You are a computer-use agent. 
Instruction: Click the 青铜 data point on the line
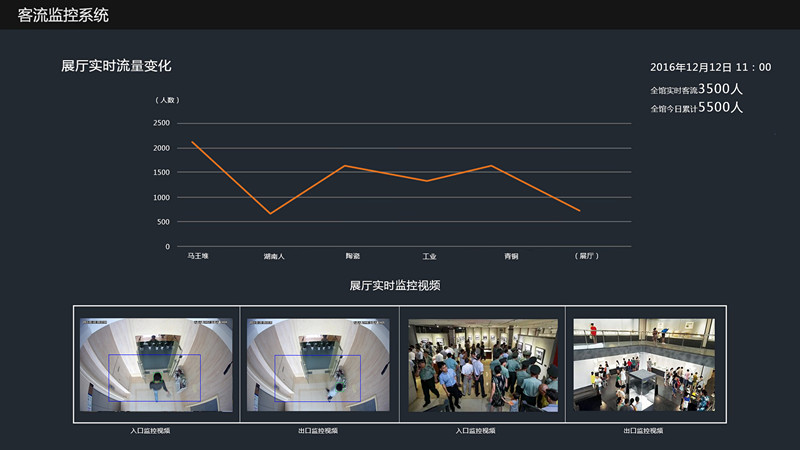coord(492,166)
